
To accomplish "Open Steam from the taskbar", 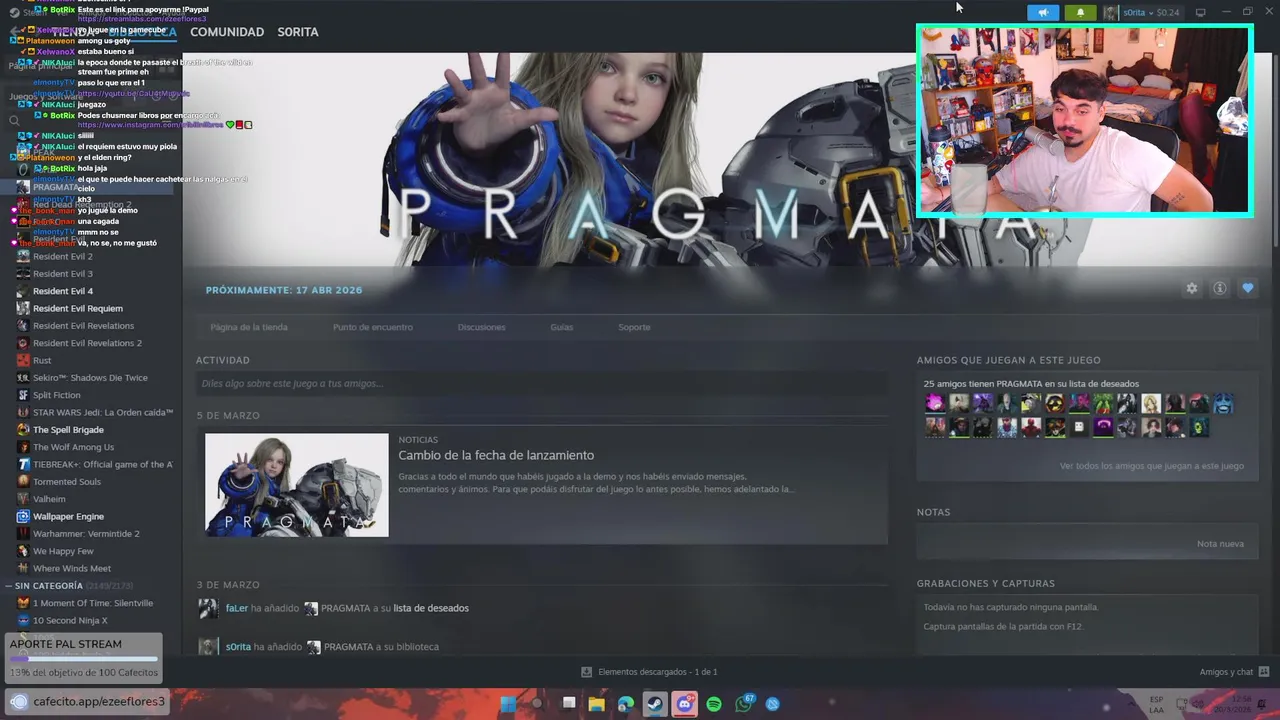I will 655,704.
